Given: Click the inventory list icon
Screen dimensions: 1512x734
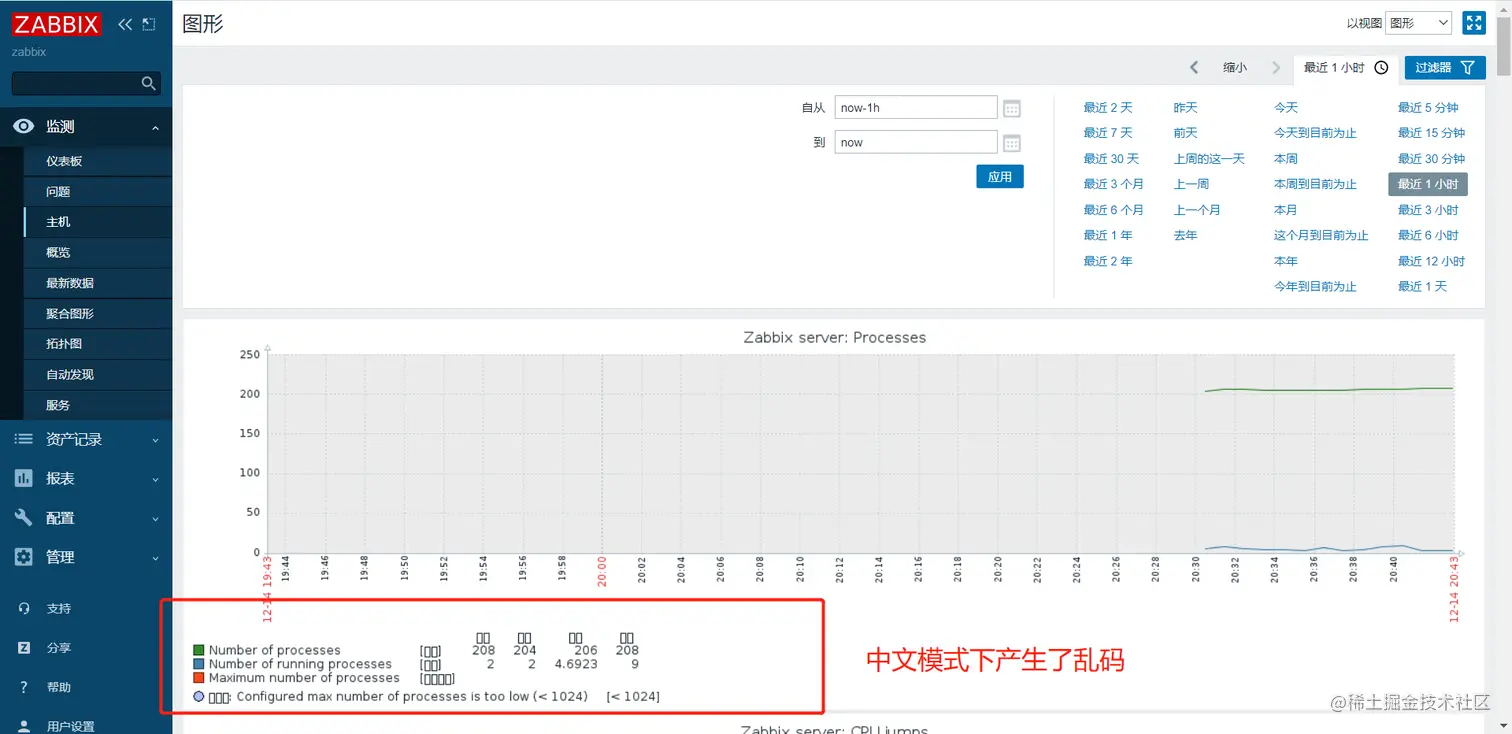Looking at the screenshot, I should coord(23,439).
